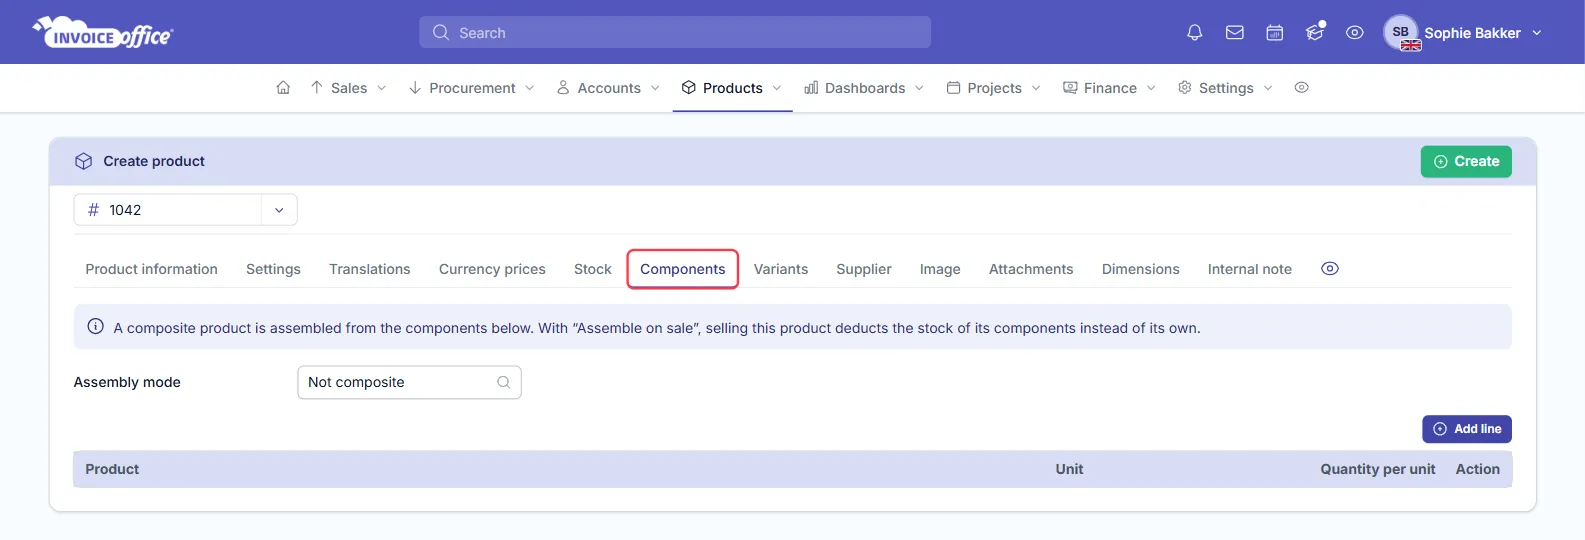Switch to Supplier tab

pos(864,269)
